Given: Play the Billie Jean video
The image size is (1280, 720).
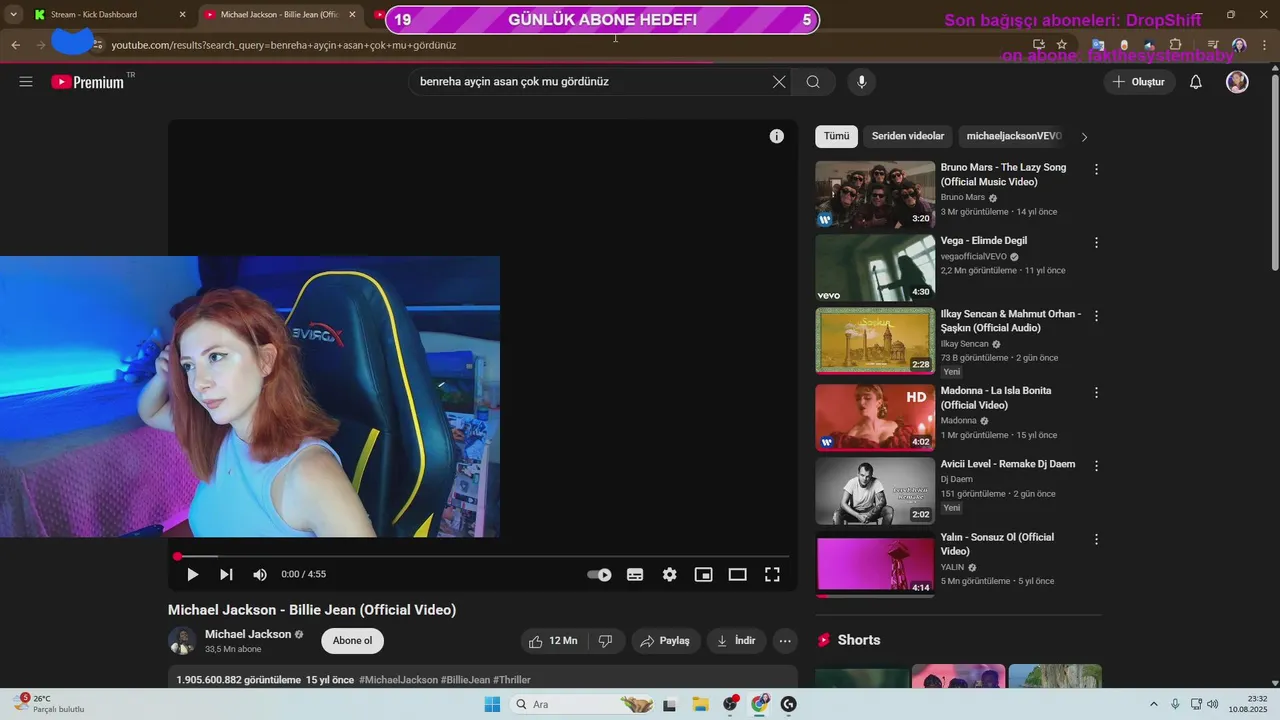Looking at the screenshot, I should 192,574.
